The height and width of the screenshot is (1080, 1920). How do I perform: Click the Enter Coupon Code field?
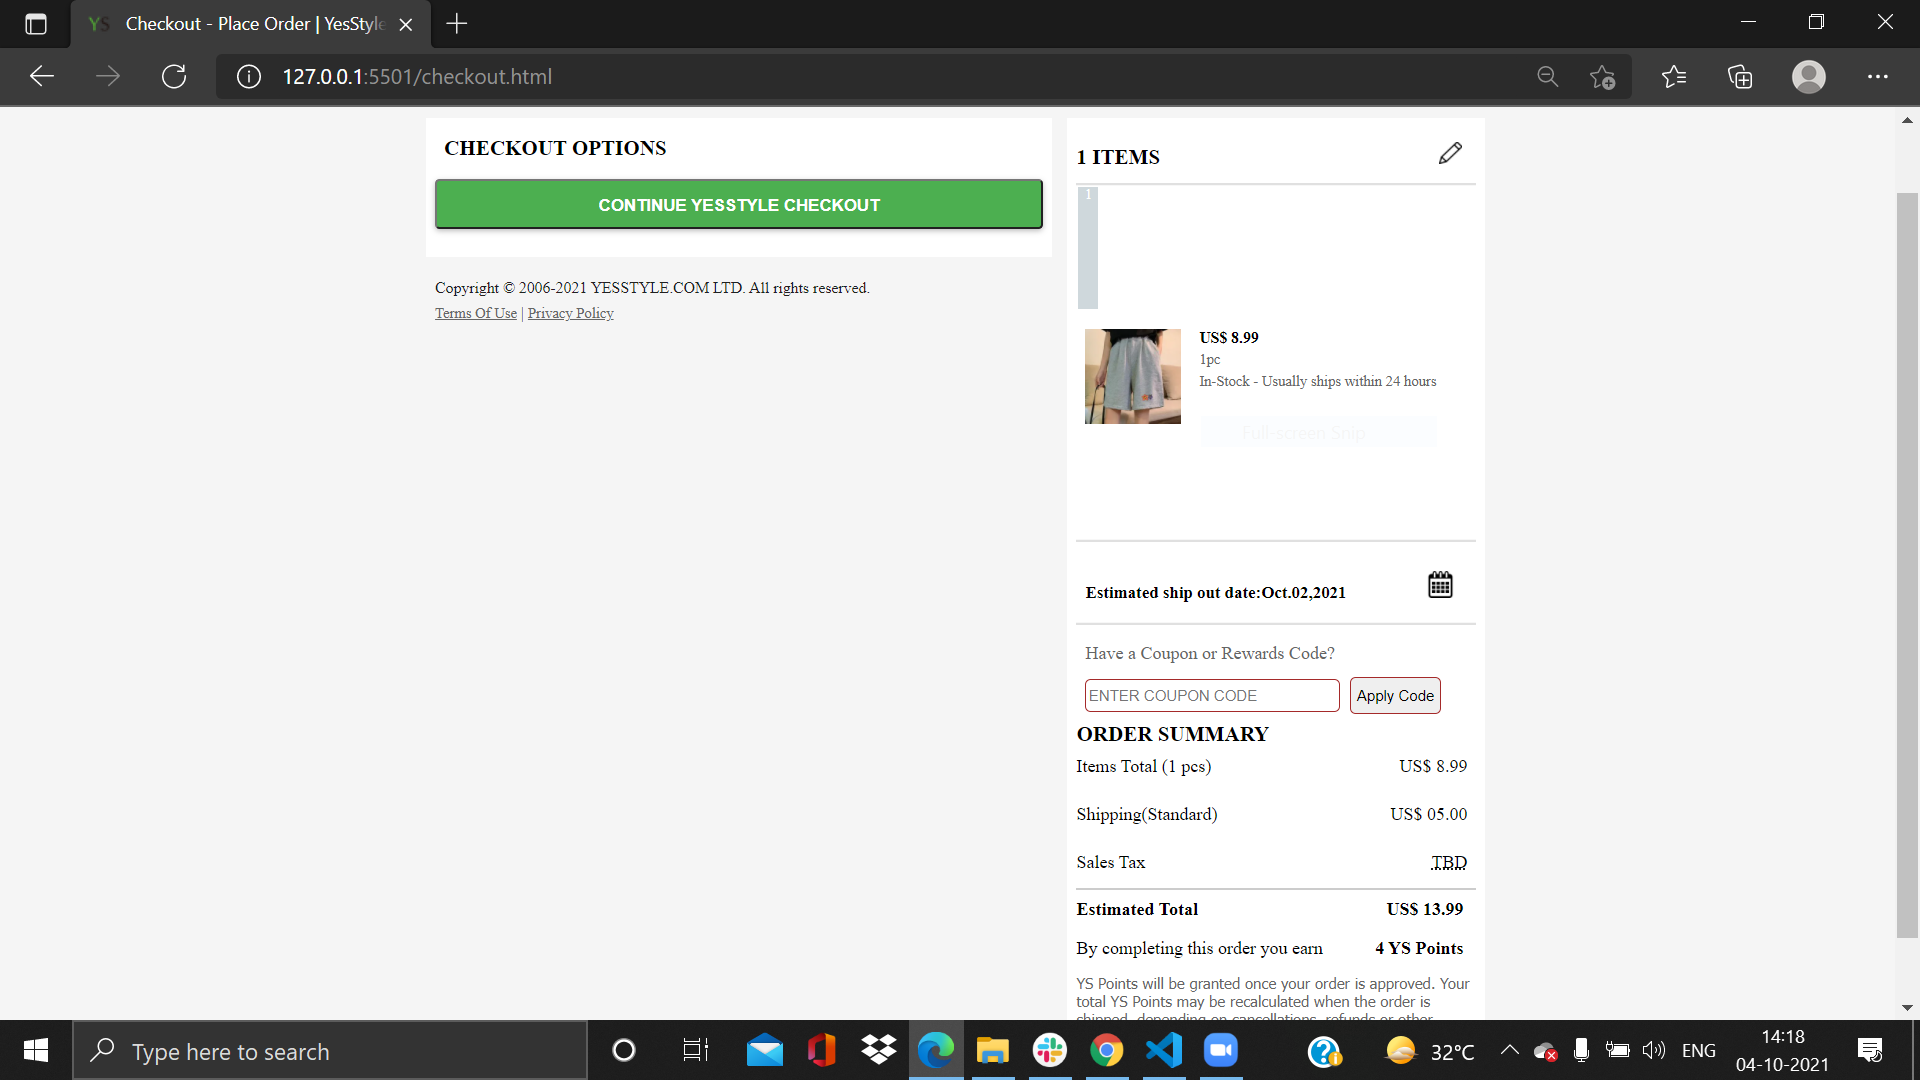click(x=1211, y=696)
